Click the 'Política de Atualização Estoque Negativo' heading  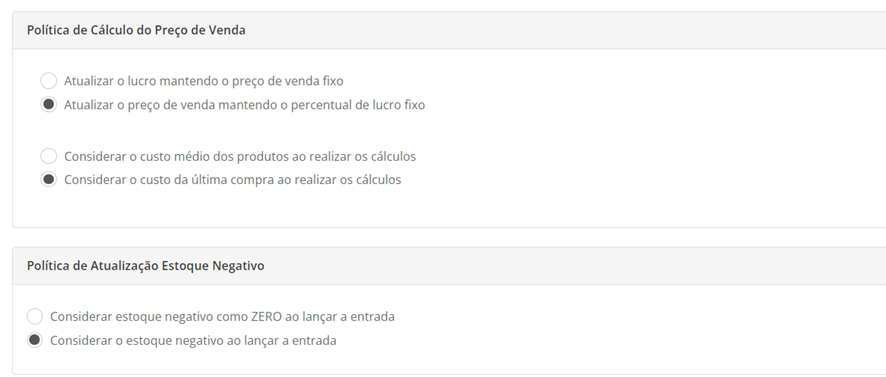click(145, 266)
